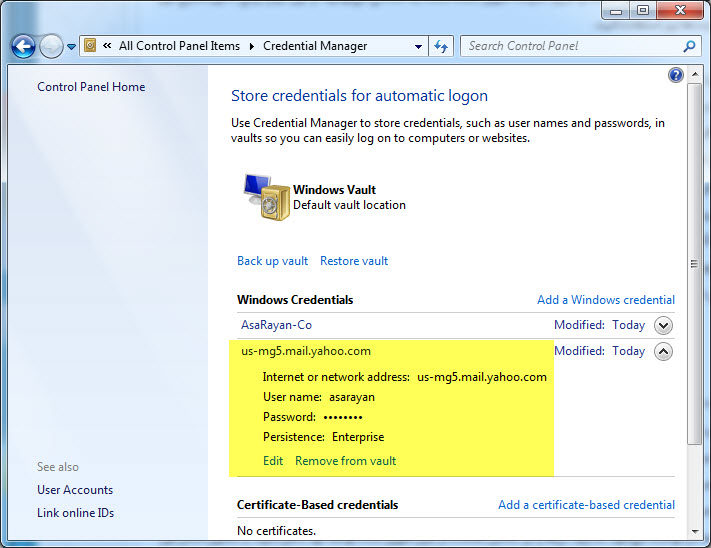Collapse the us-mg5.mail.yahoo.com credential
This screenshot has width=711, height=548.
coord(663,351)
